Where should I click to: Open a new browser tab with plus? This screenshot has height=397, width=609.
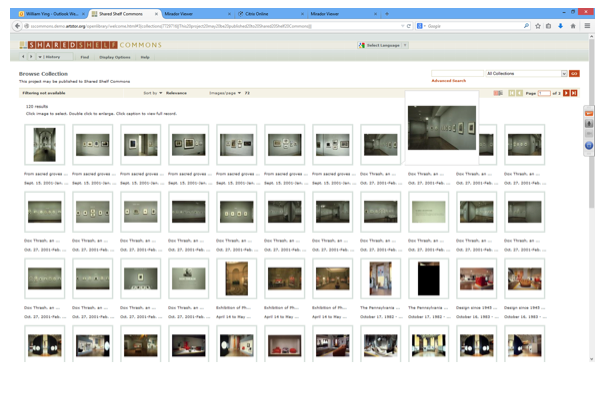[387, 14]
